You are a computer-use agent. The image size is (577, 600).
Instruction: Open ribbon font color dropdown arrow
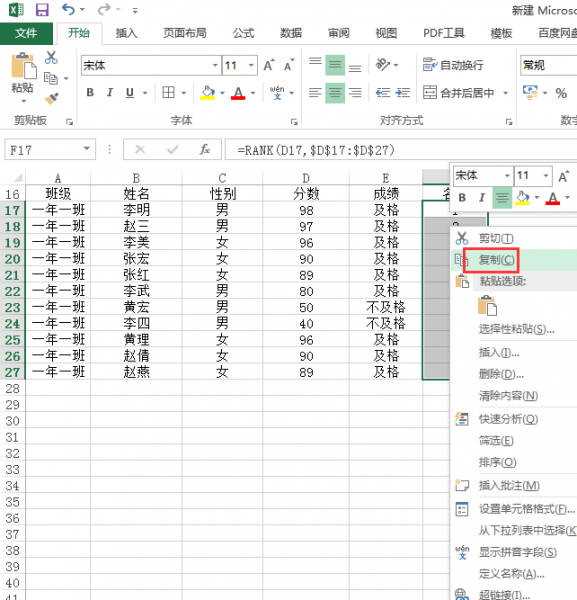click(x=253, y=93)
